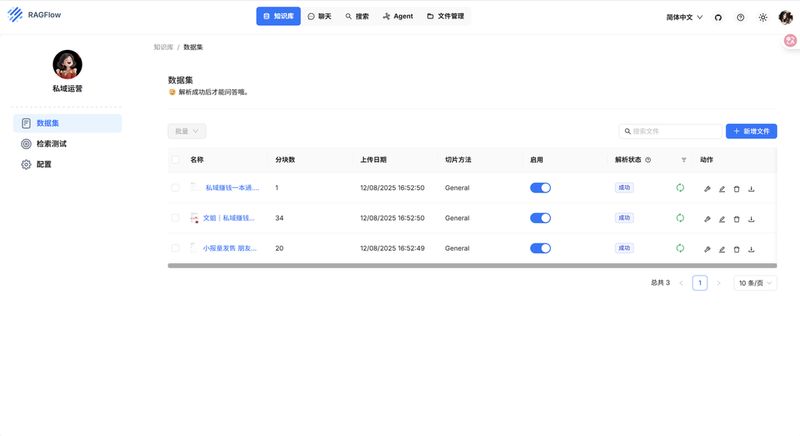The image size is (800, 436).
Task: Open the 简体中文 language dropdown
Action: tap(684, 17)
